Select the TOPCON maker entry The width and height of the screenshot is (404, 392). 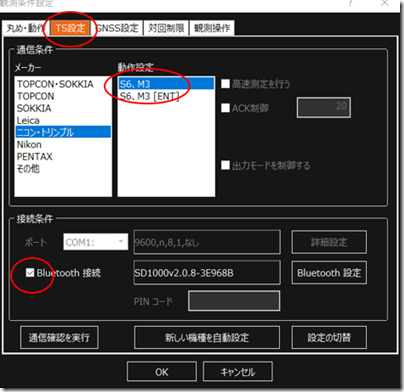pyautogui.click(x=63, y=96)
